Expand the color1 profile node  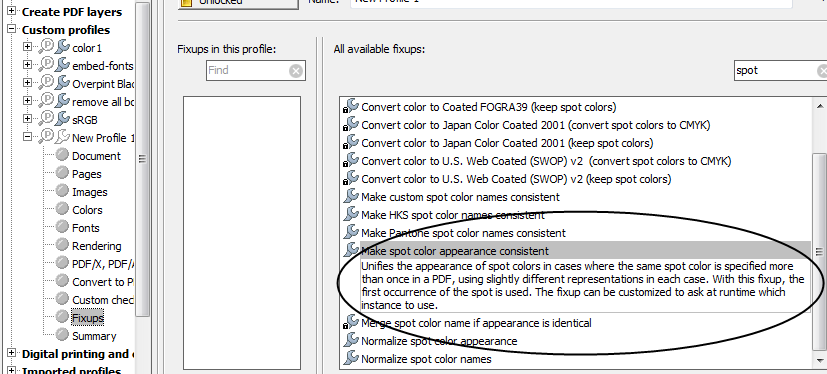tap(27, 47)
